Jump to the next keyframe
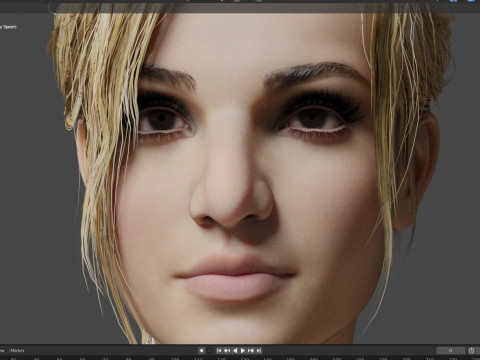The image size is (480, 360). pos(251,350)
